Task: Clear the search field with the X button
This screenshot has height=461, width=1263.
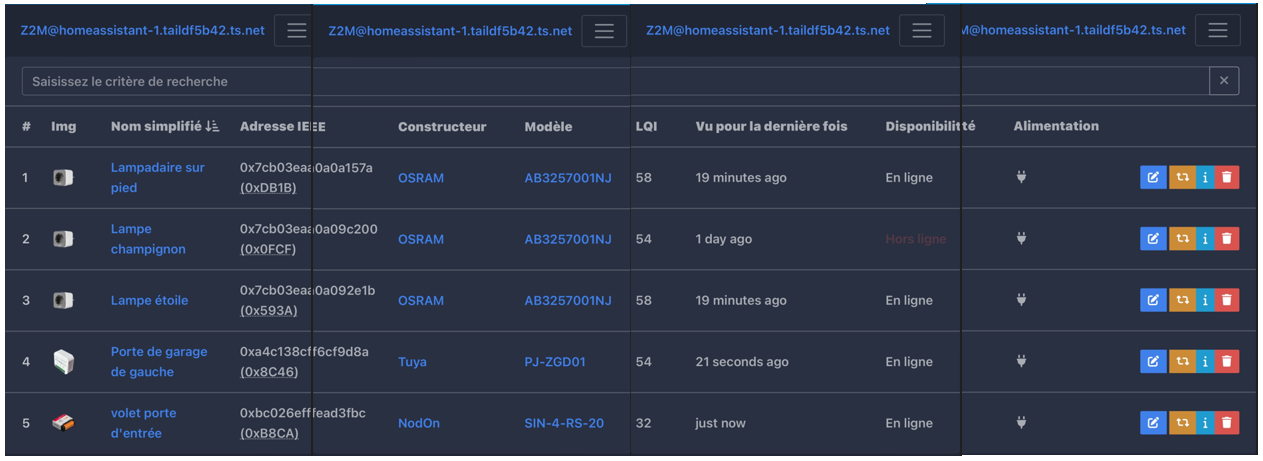Action: 1224,81
